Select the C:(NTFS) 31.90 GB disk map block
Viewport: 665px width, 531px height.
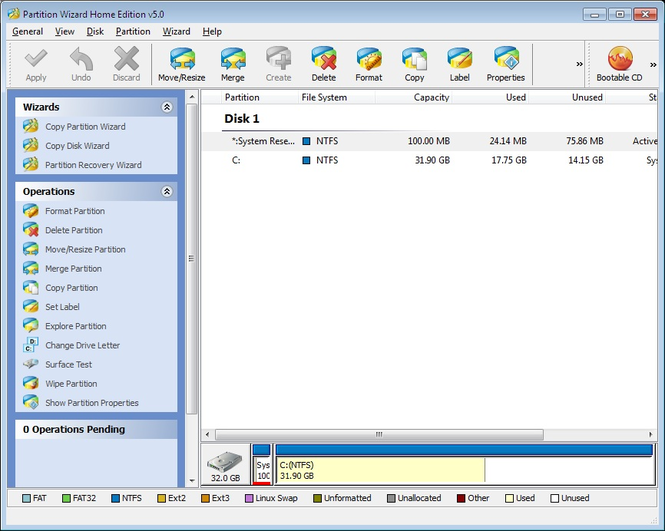464,464
